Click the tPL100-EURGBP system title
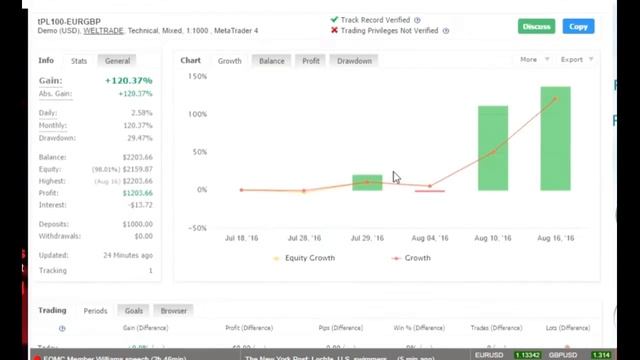This screenshot has width=640, height=360. [69, 22]
